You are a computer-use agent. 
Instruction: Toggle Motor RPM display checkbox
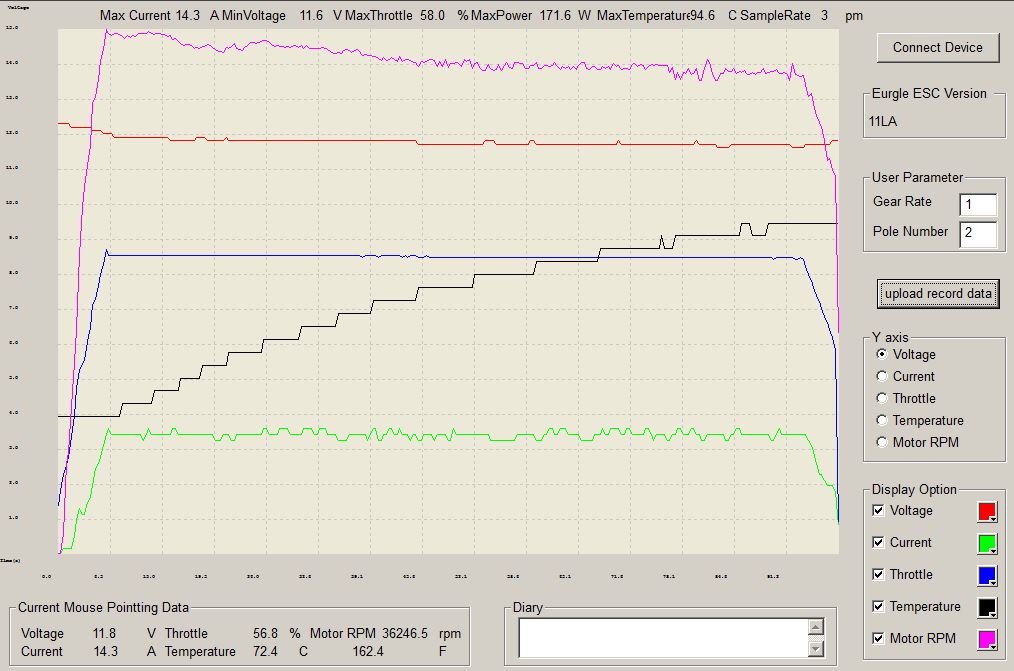(878, 638)
